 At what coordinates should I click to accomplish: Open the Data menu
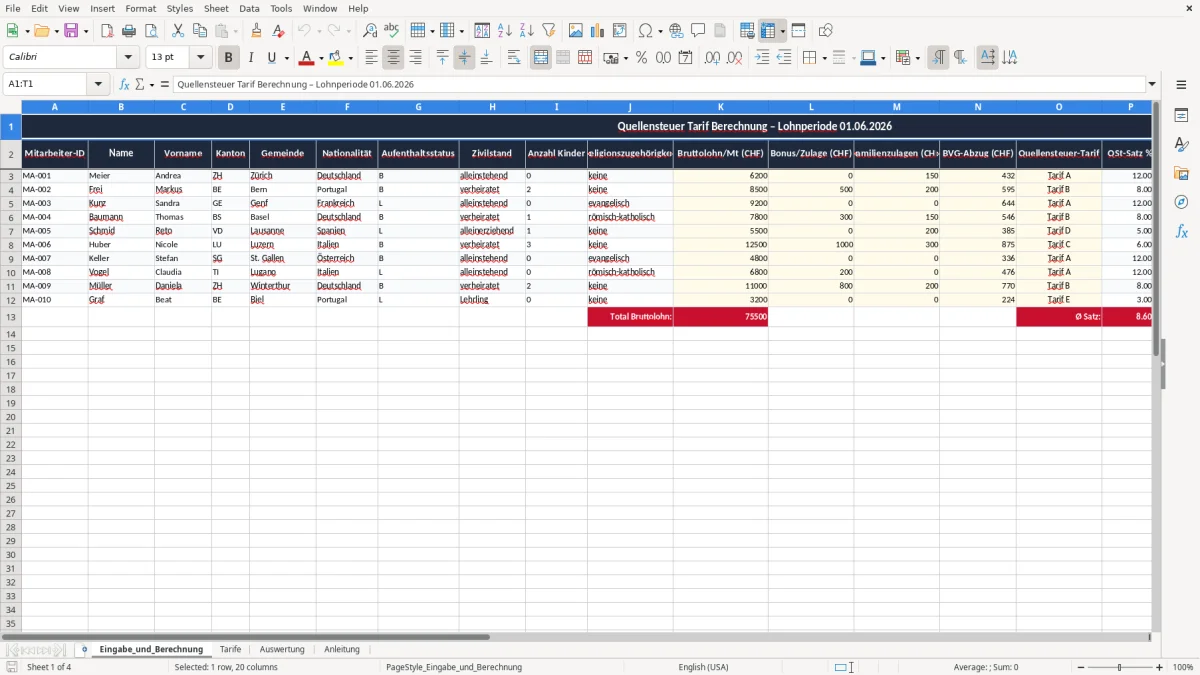tap(249, 8)
